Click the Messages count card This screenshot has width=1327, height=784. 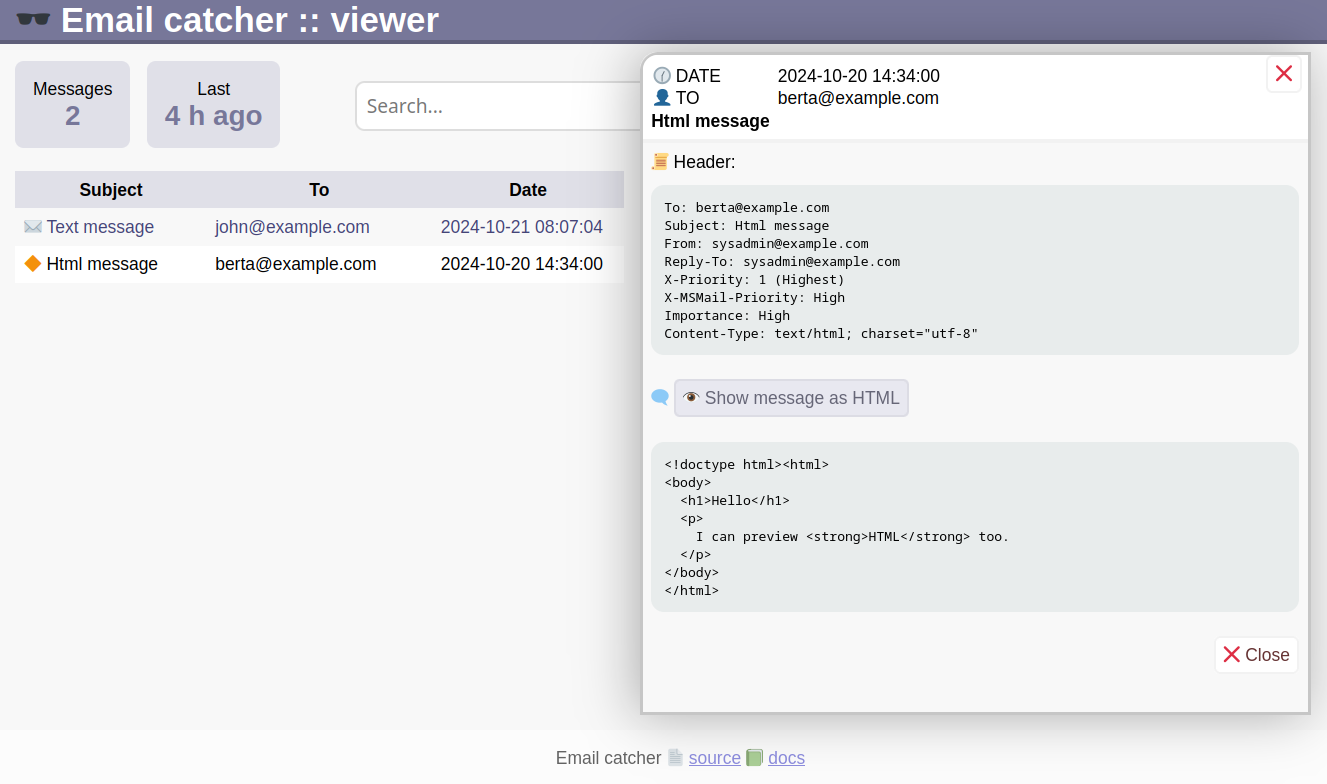pos(73,104)
